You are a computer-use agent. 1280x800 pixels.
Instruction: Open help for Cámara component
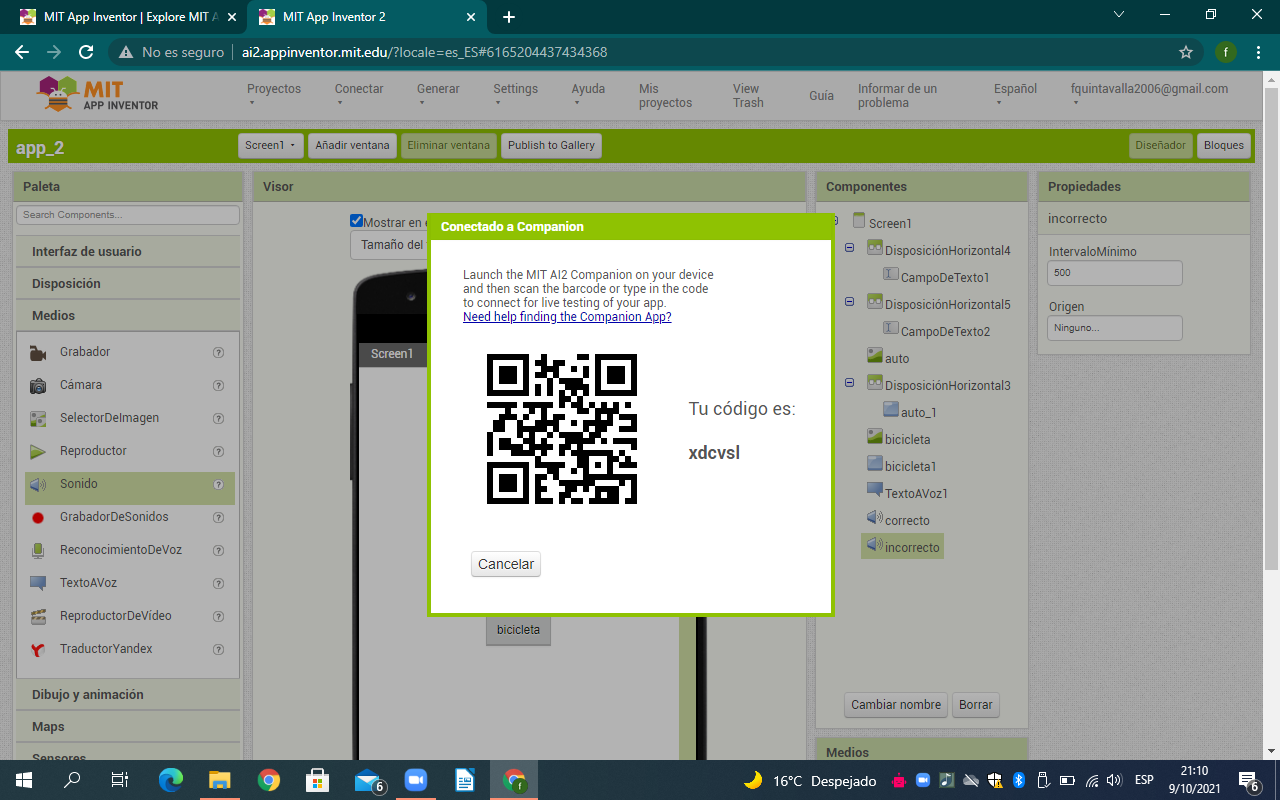218,385
